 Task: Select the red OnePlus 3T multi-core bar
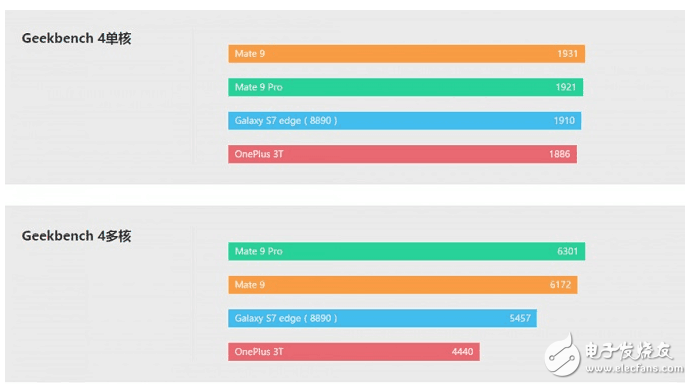(354, 352)
